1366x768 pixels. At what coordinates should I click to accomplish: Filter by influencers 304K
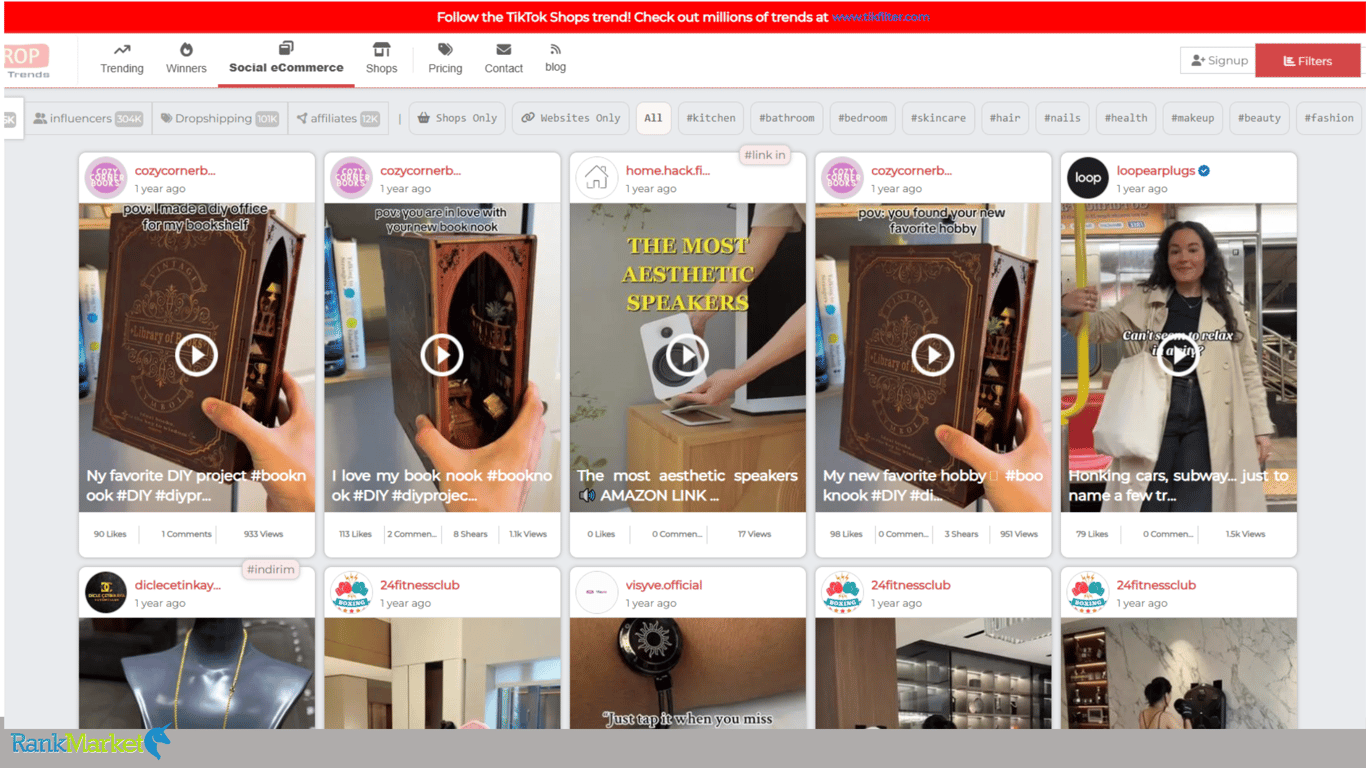click(88, 118)
